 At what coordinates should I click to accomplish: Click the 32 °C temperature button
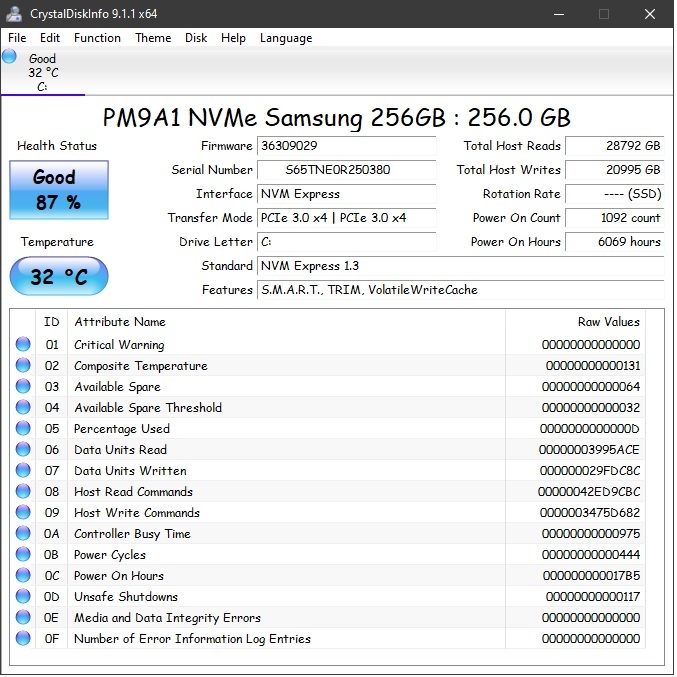[58, 276]
